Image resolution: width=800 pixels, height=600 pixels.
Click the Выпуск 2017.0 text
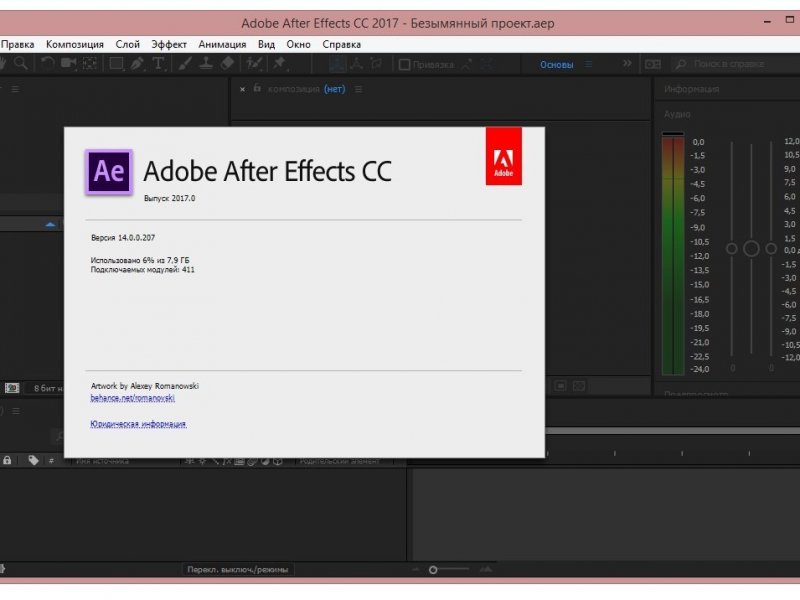pos(169,198)
